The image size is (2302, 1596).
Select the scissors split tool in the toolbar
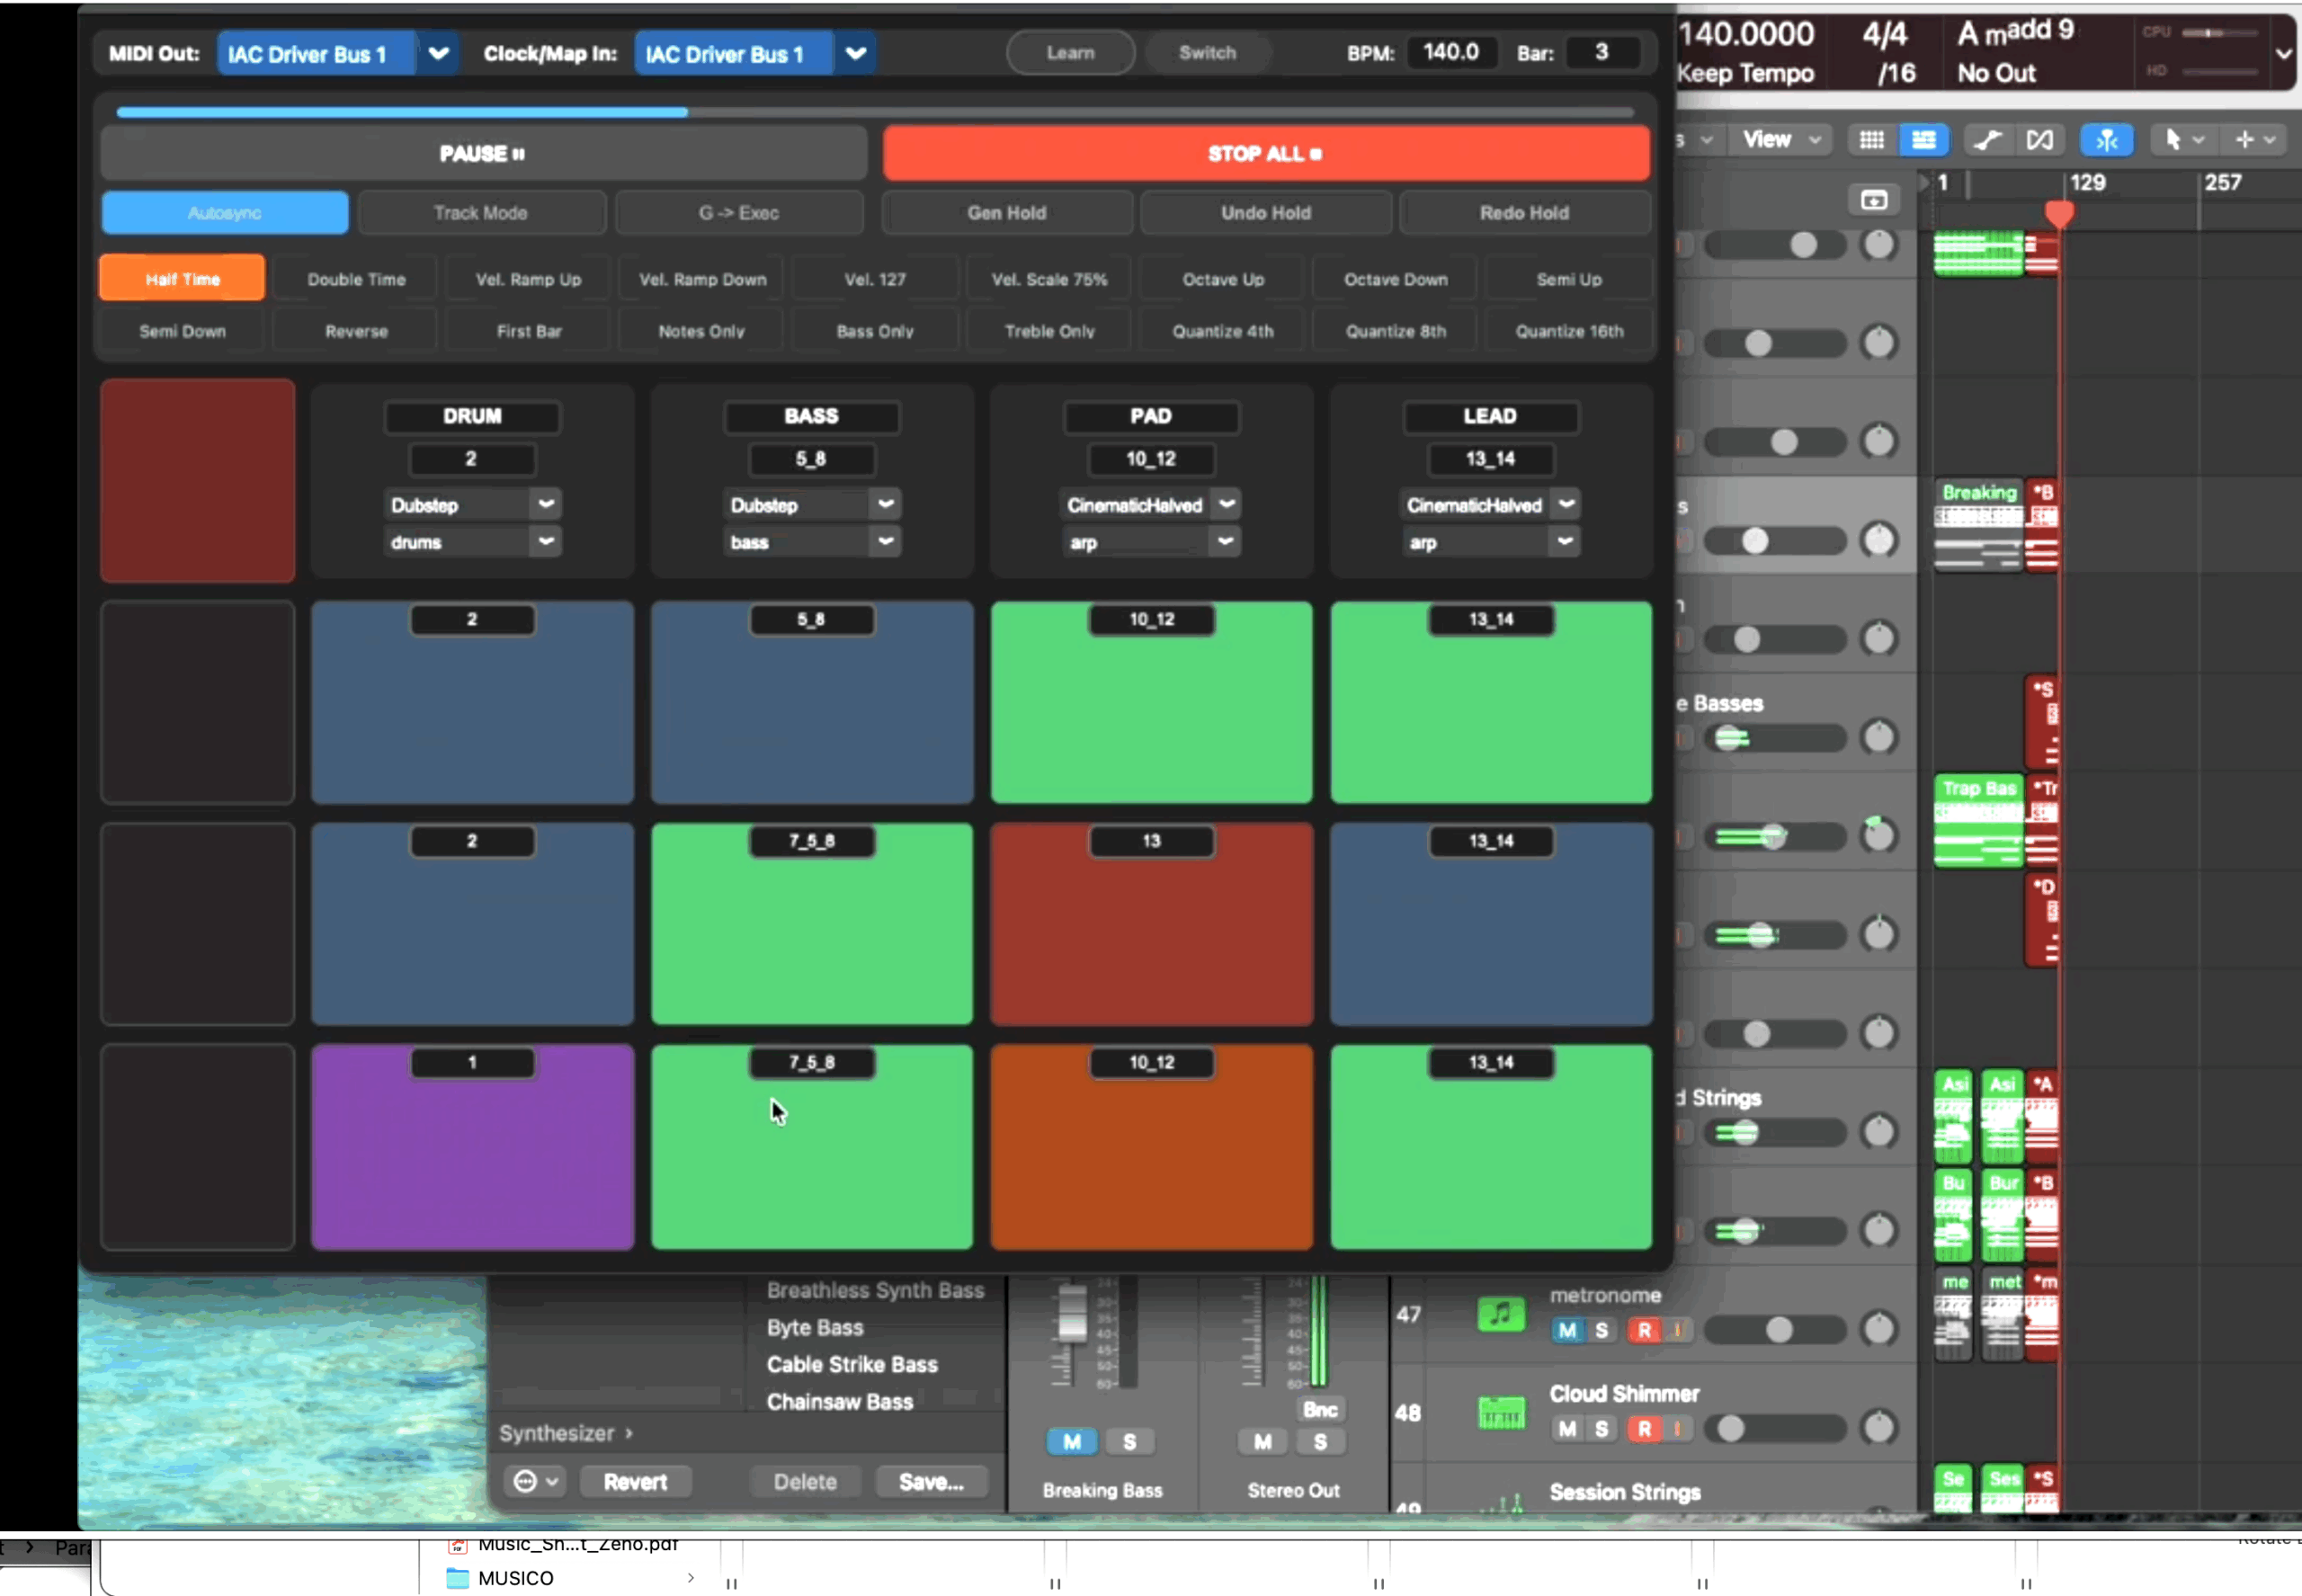coord(2108,139)
